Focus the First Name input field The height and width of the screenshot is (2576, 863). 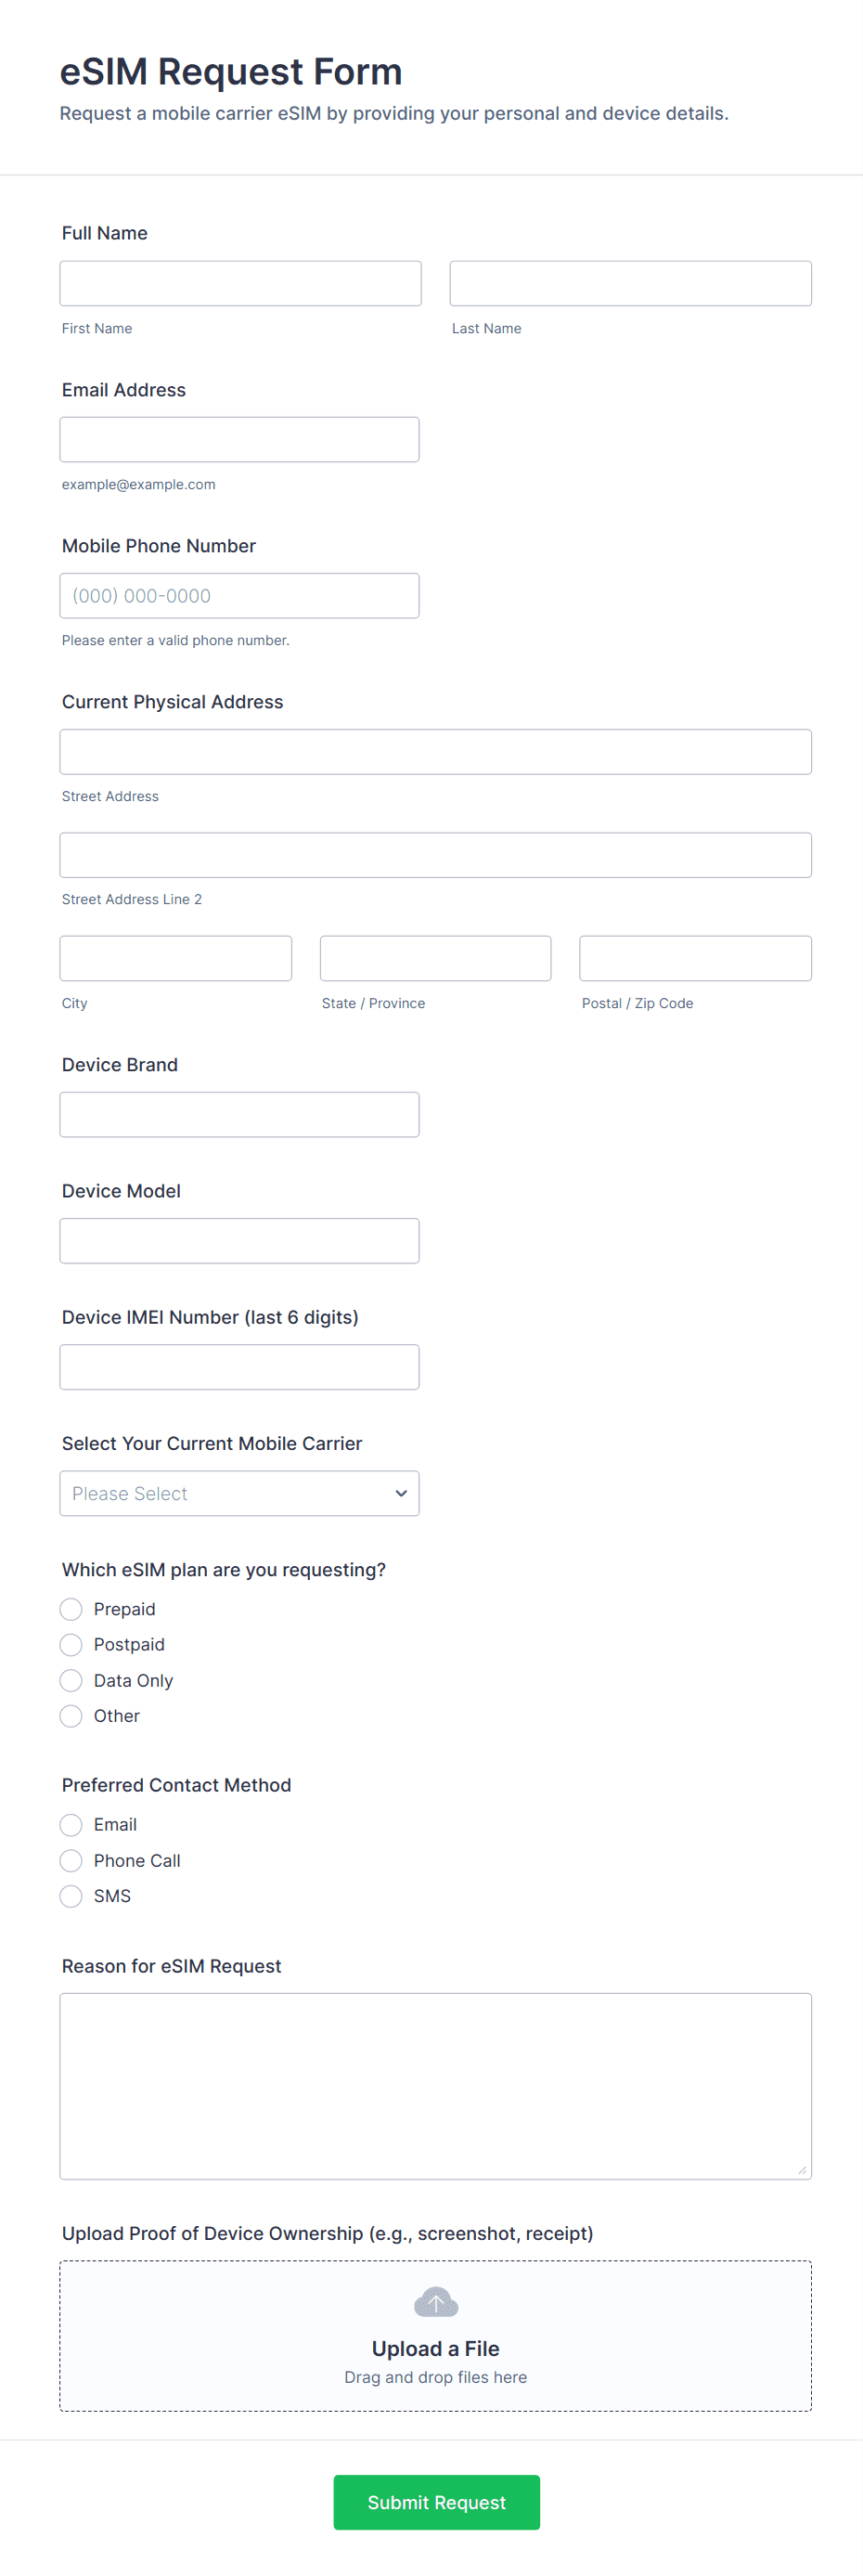(240, 284)
